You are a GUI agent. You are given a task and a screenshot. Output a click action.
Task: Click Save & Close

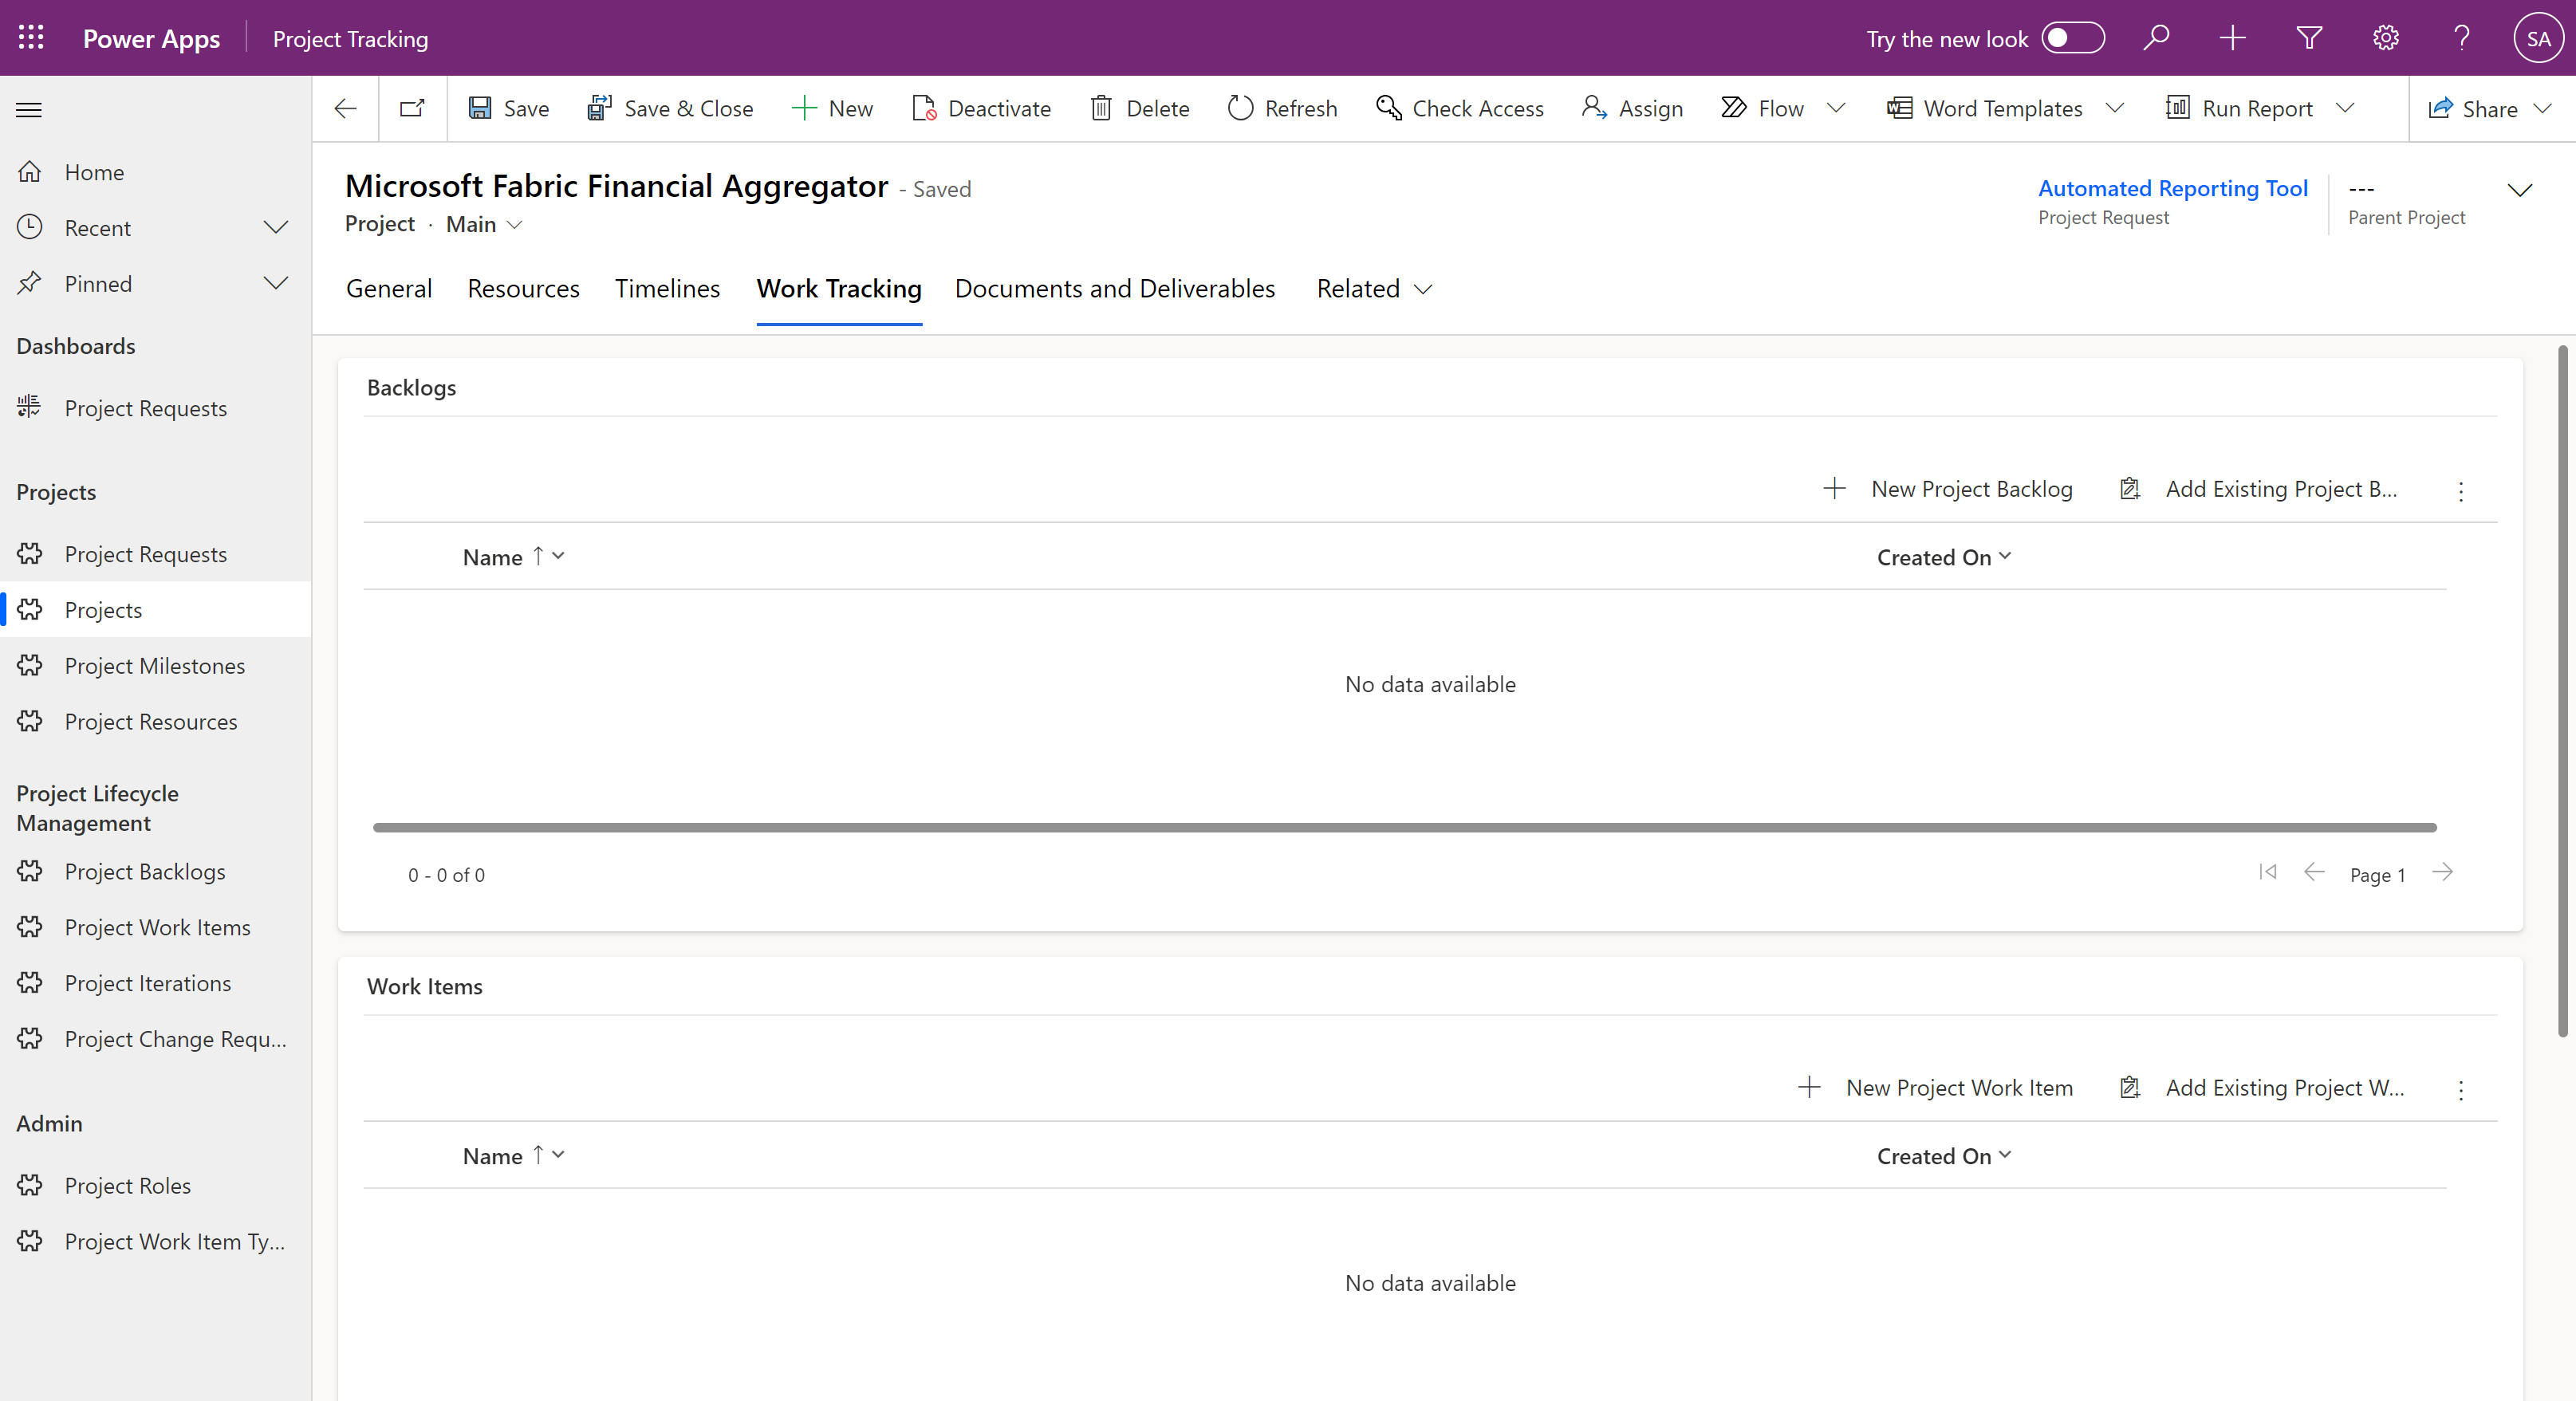670,108
